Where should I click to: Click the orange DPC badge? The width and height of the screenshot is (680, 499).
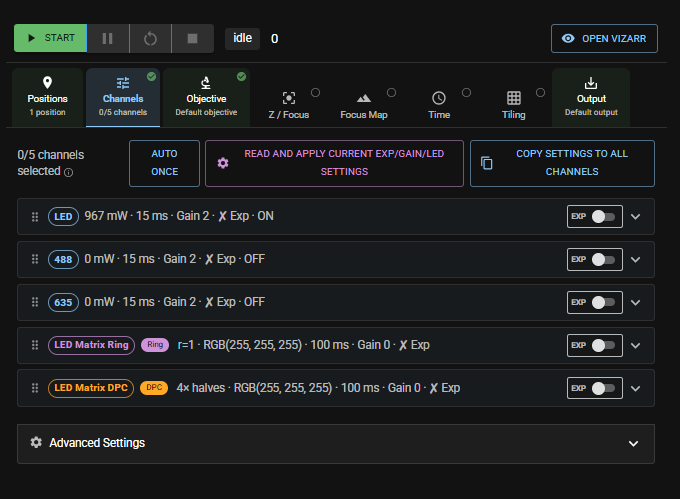[154, 388]
